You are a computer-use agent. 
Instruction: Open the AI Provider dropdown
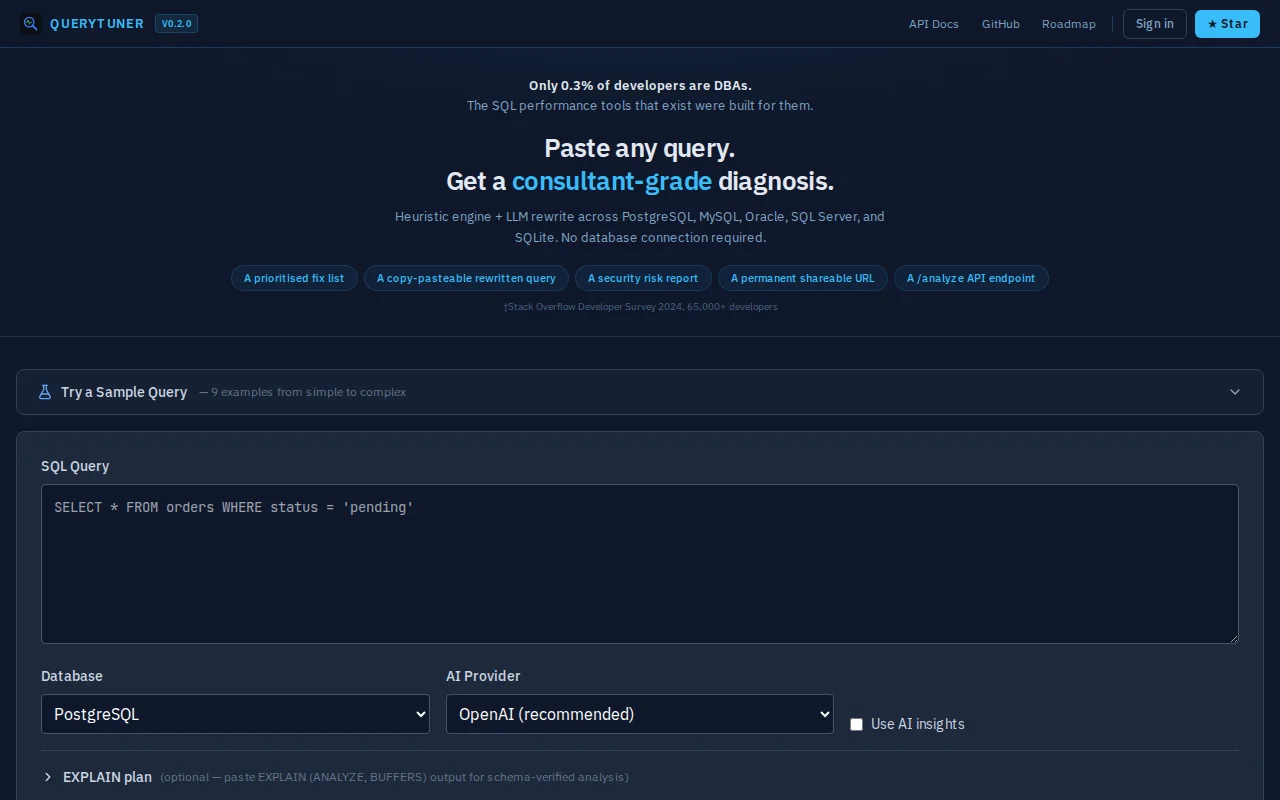pos(640,714)
